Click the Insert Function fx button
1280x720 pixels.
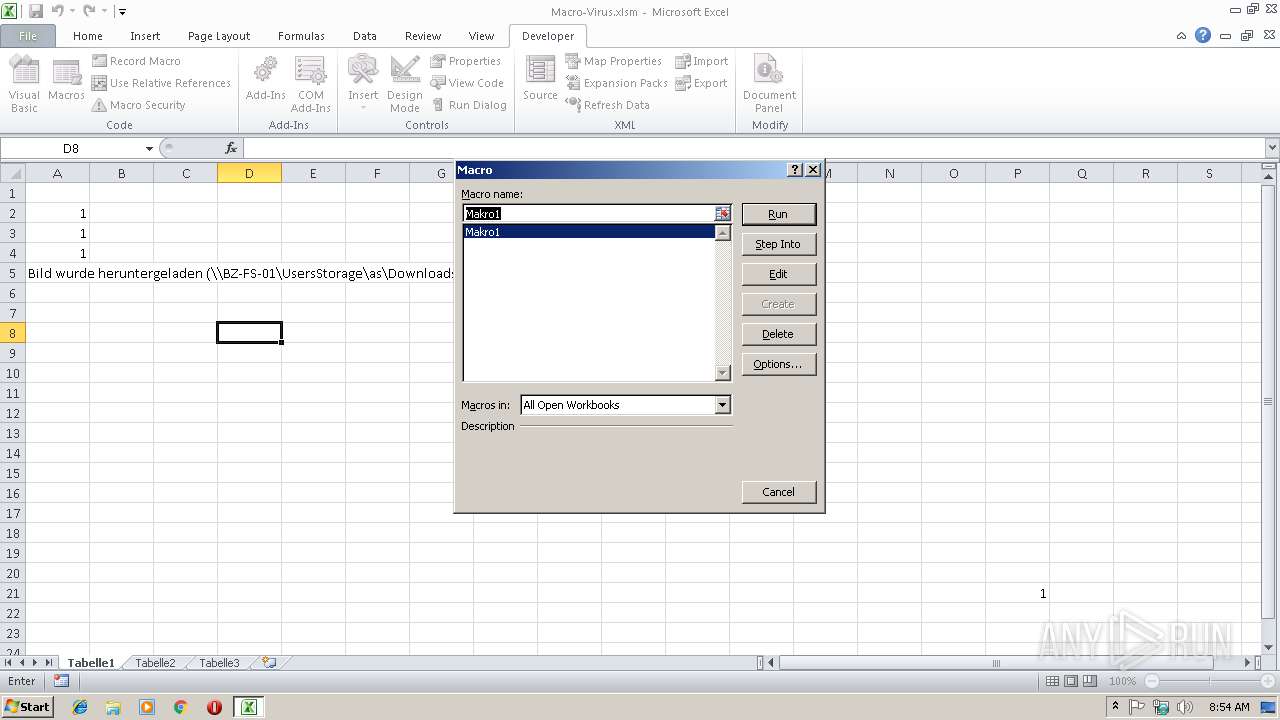coord(231,148)
